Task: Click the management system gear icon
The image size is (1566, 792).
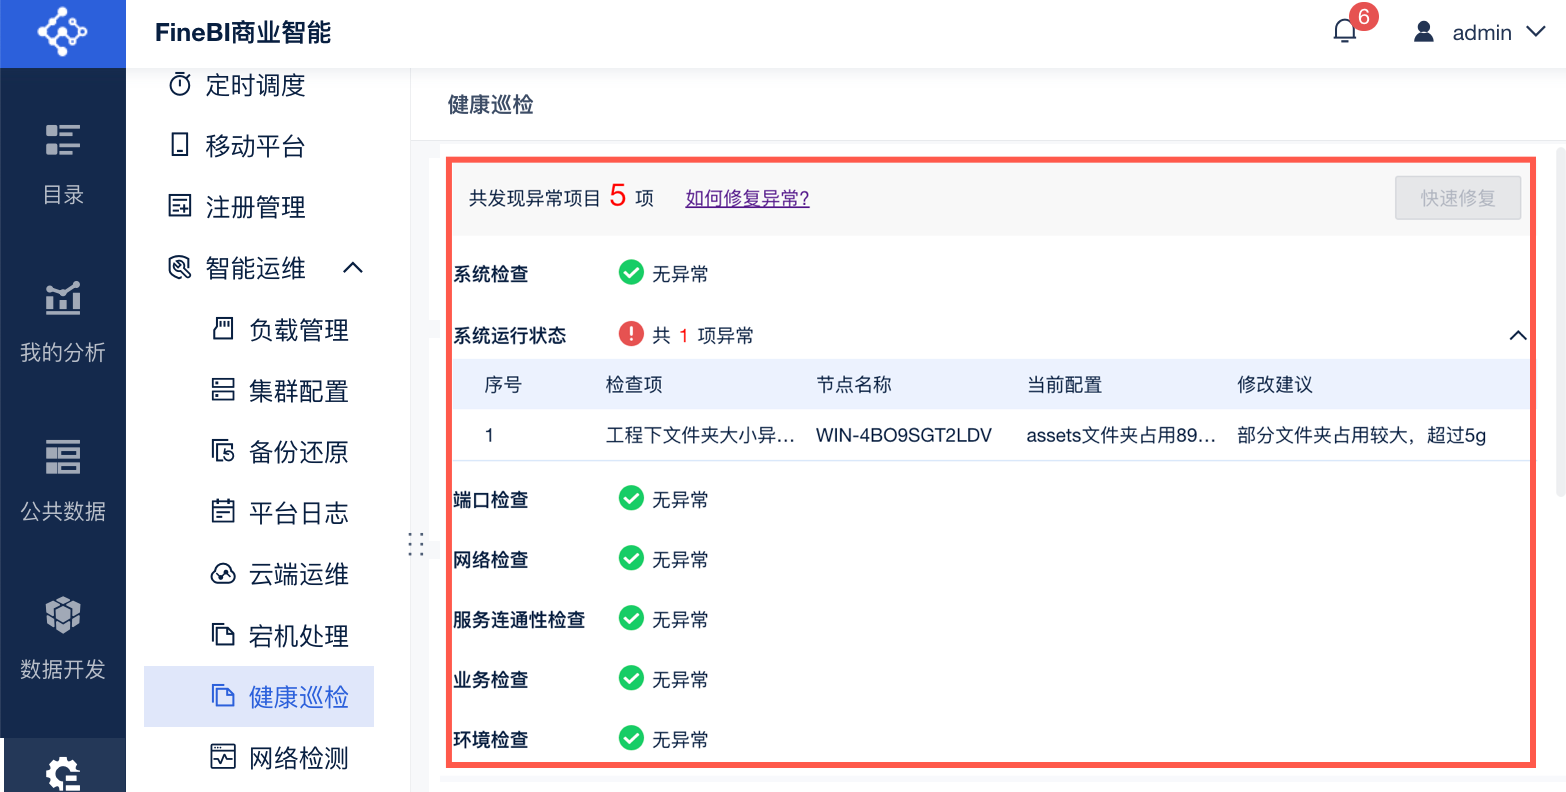Action: point(63,772)
